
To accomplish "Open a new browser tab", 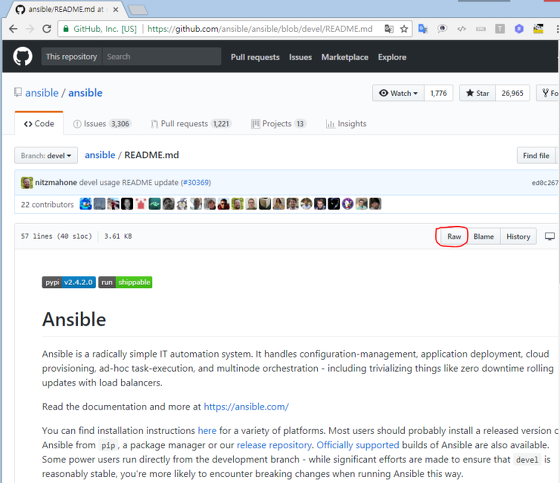I will (x=138, y=10).
